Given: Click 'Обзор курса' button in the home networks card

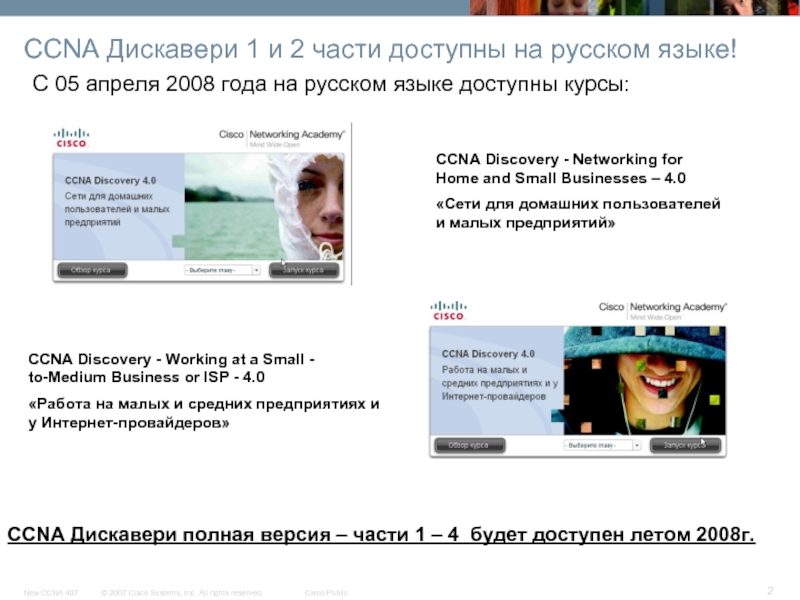Looking at the screenshot, I should (92, 270).
